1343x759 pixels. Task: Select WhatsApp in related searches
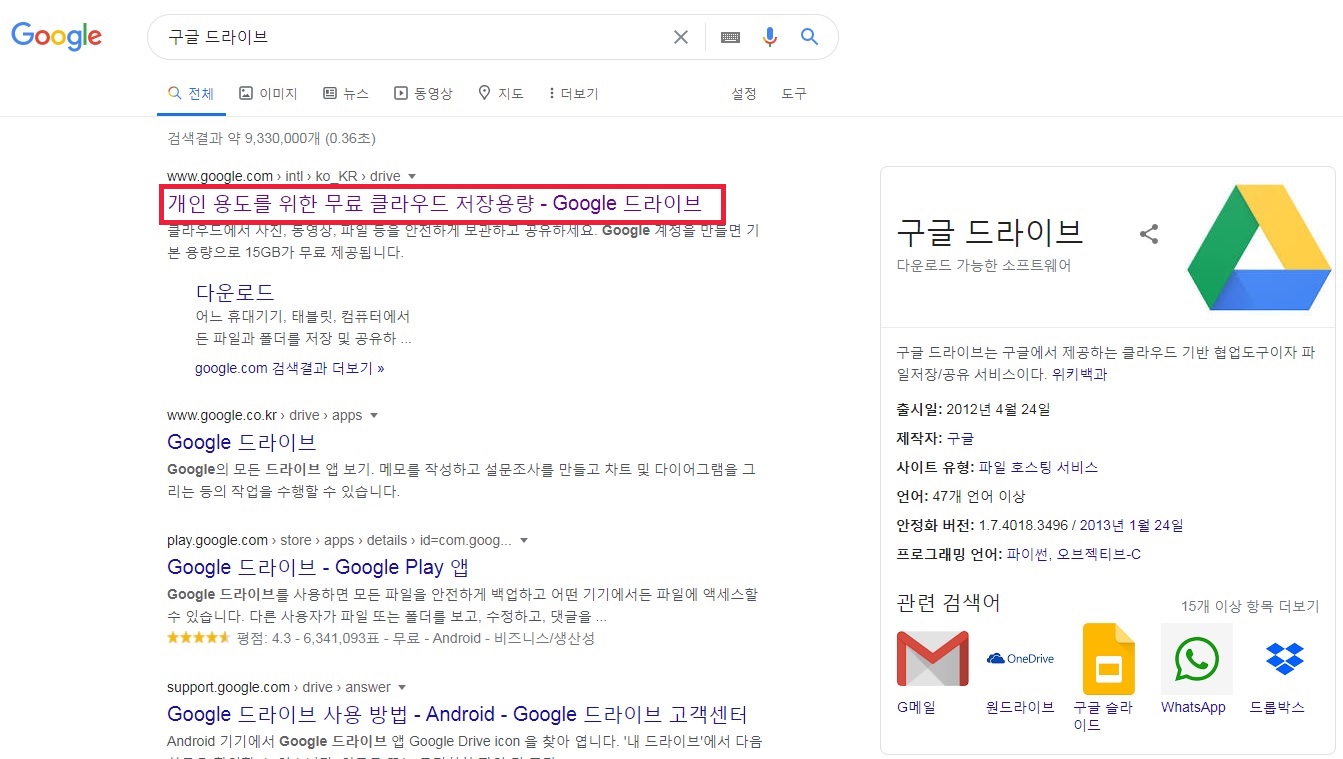click(1195, 659)
